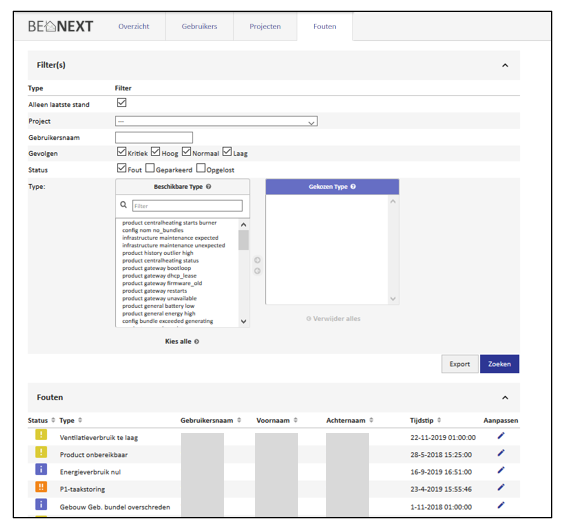Select 'product gateway dhcp_lease' type
The height and width of the screenshot is (528, 564).
(x=159, y=276)
